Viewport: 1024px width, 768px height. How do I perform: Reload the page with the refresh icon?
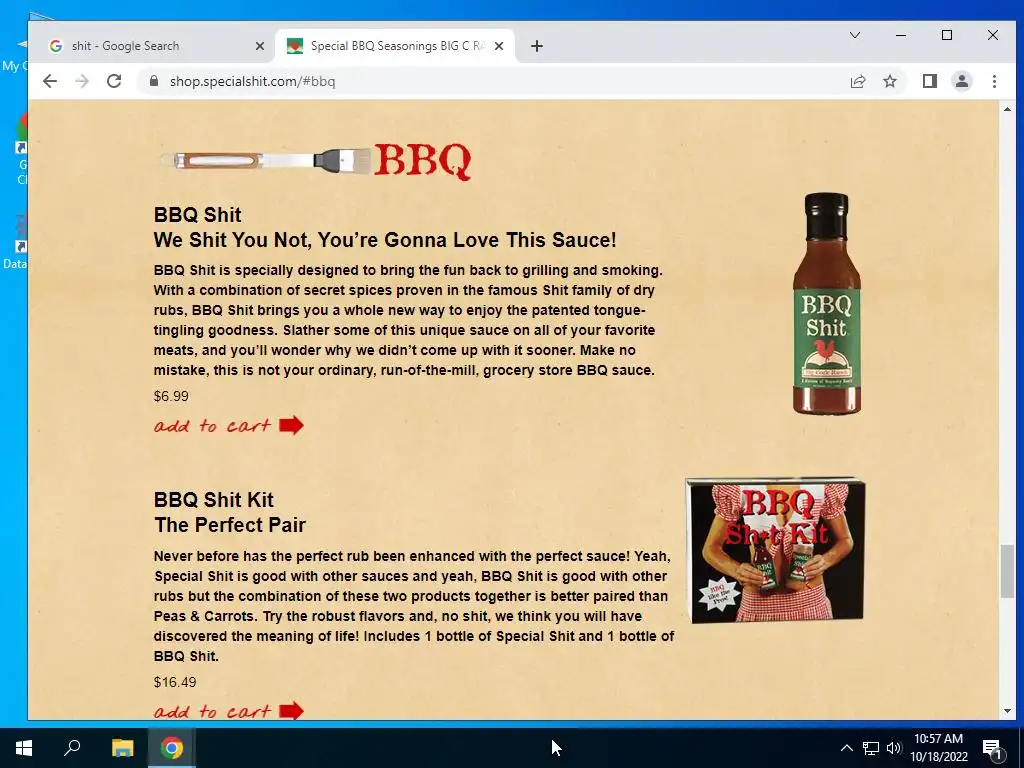[114, 81]
